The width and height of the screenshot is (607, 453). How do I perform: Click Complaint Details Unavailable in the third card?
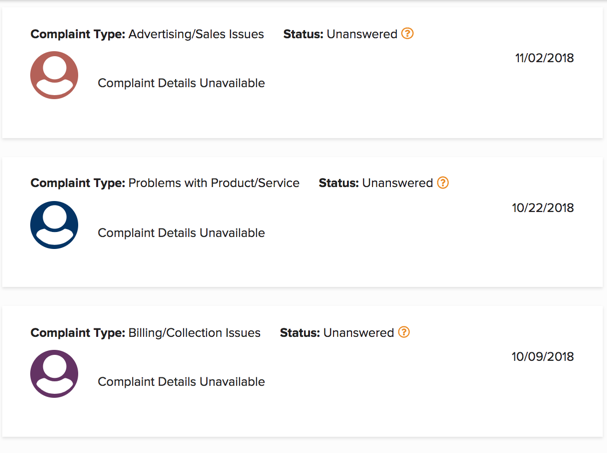pyautogui.click(x=181, y=382)
